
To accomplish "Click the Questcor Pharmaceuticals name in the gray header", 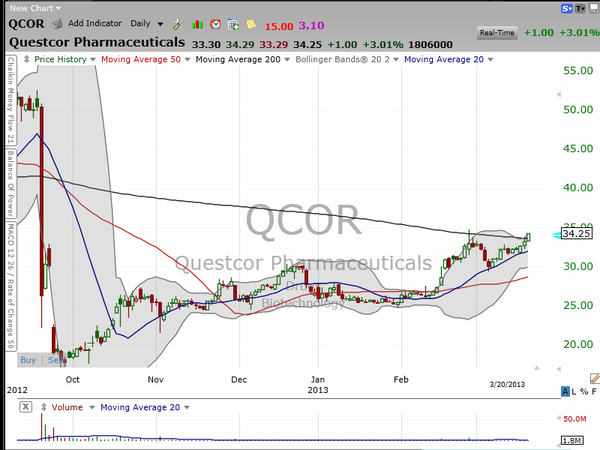I will (97, 42).
